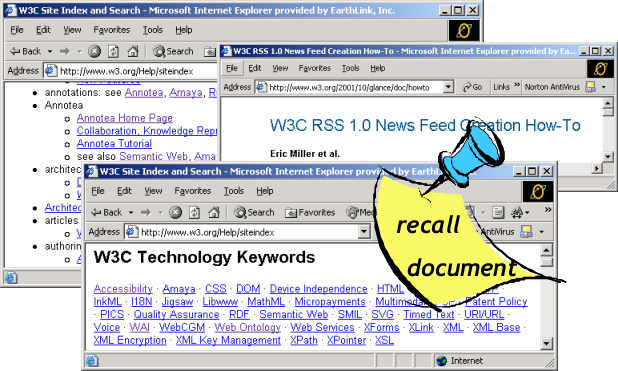Open the Back history dropdown in the front window
This screenshot has width=618, height=371.
pyautogui.click(x=131, y=213)
